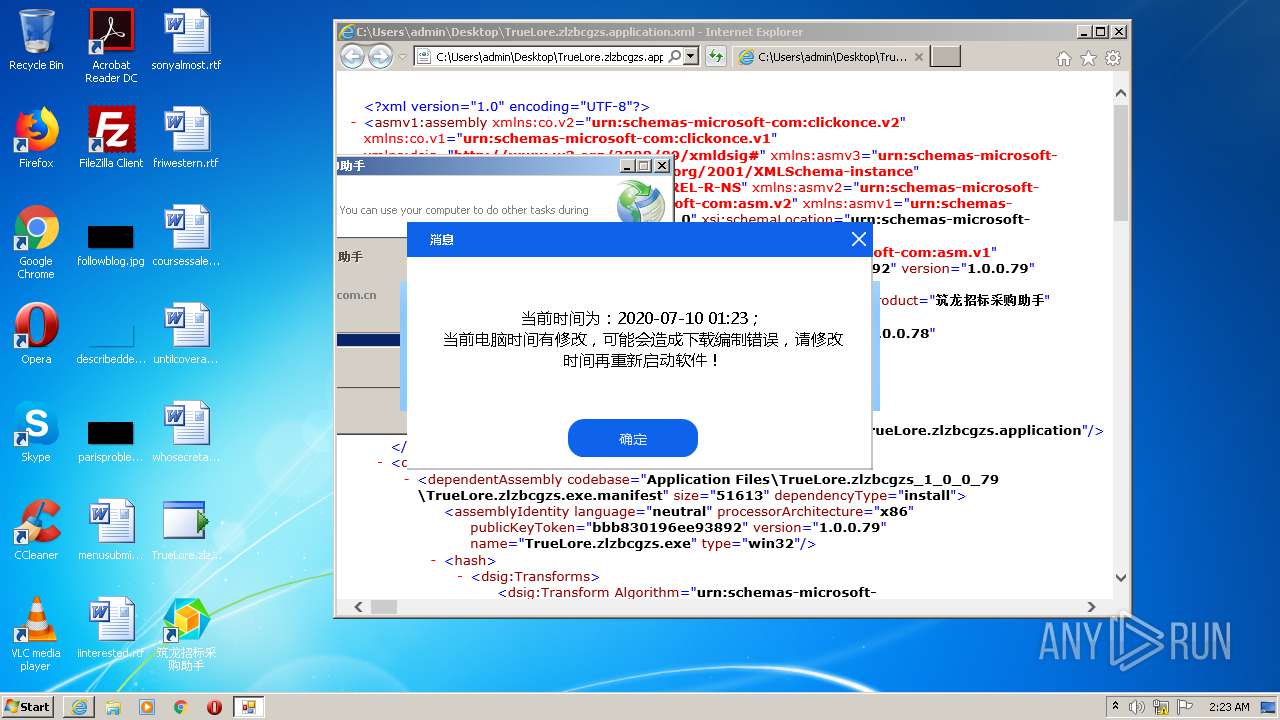
Task: Open the address bar autocomplete dropdown
Action: pyautogui.click(x=691, y=57)
